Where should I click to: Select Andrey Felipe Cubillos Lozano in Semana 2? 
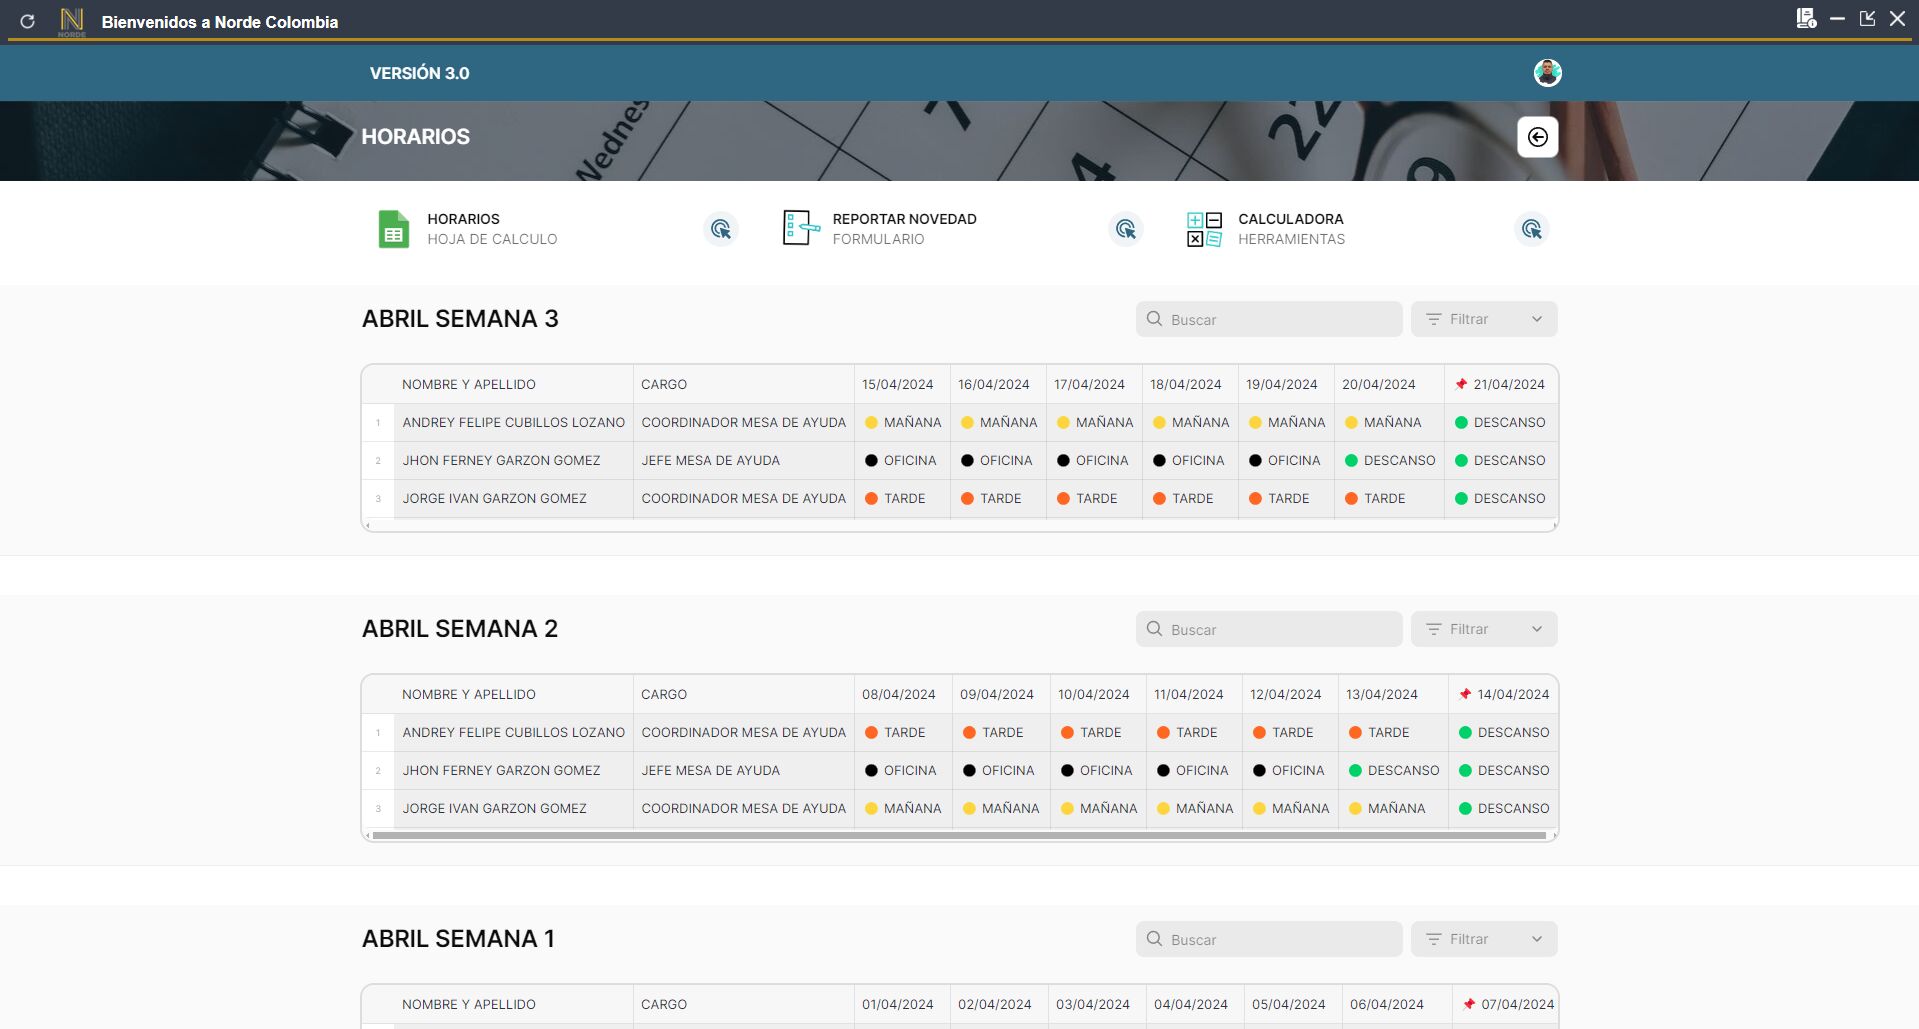pos(514,732)
